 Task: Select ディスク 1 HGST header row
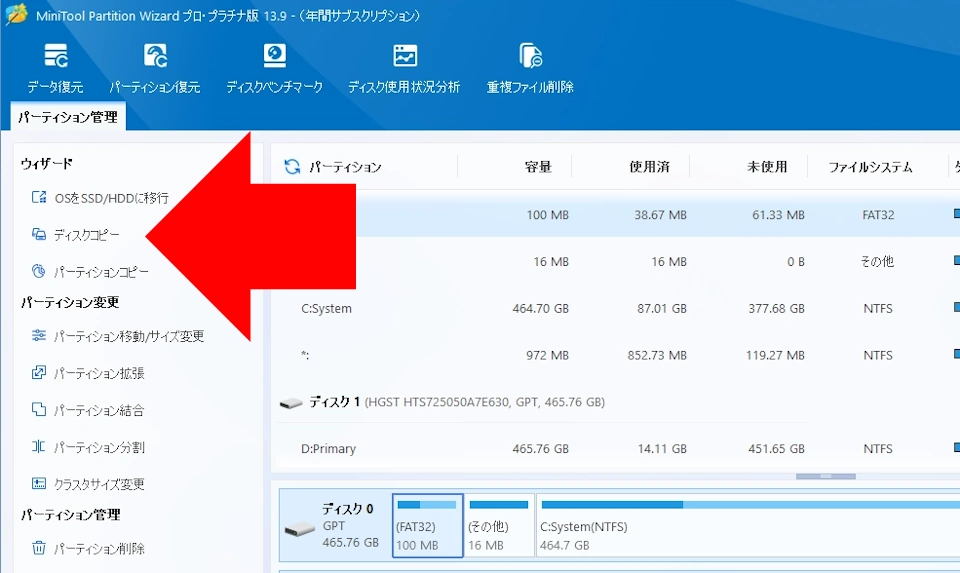[615, 402]
